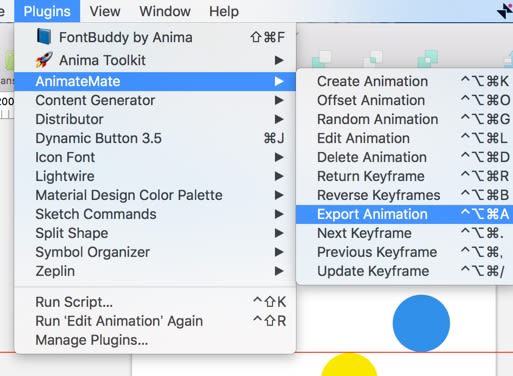Choose AnimateMate menu entry
Image resolution: width=513 pixels, height=376 pixels.
(x=155, y=81)
